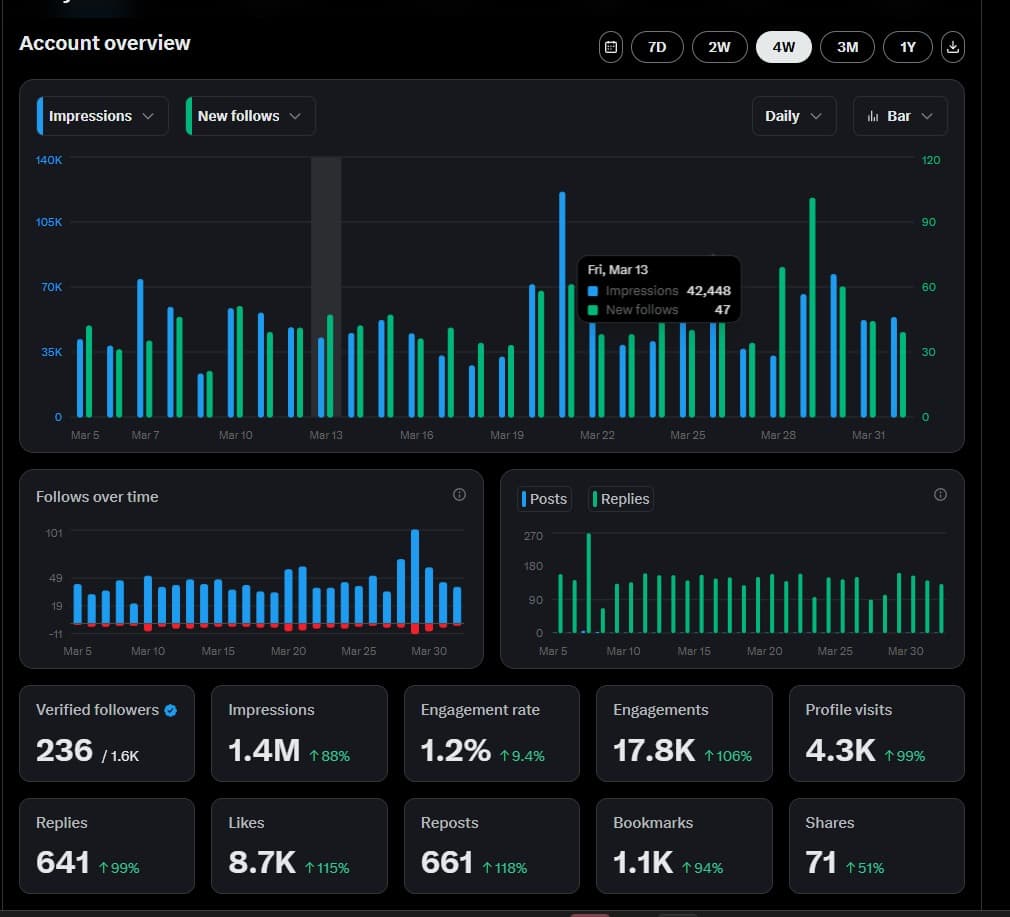
Task: Open the Bar chart type dropdown
Action: click(x=900, y=116)
